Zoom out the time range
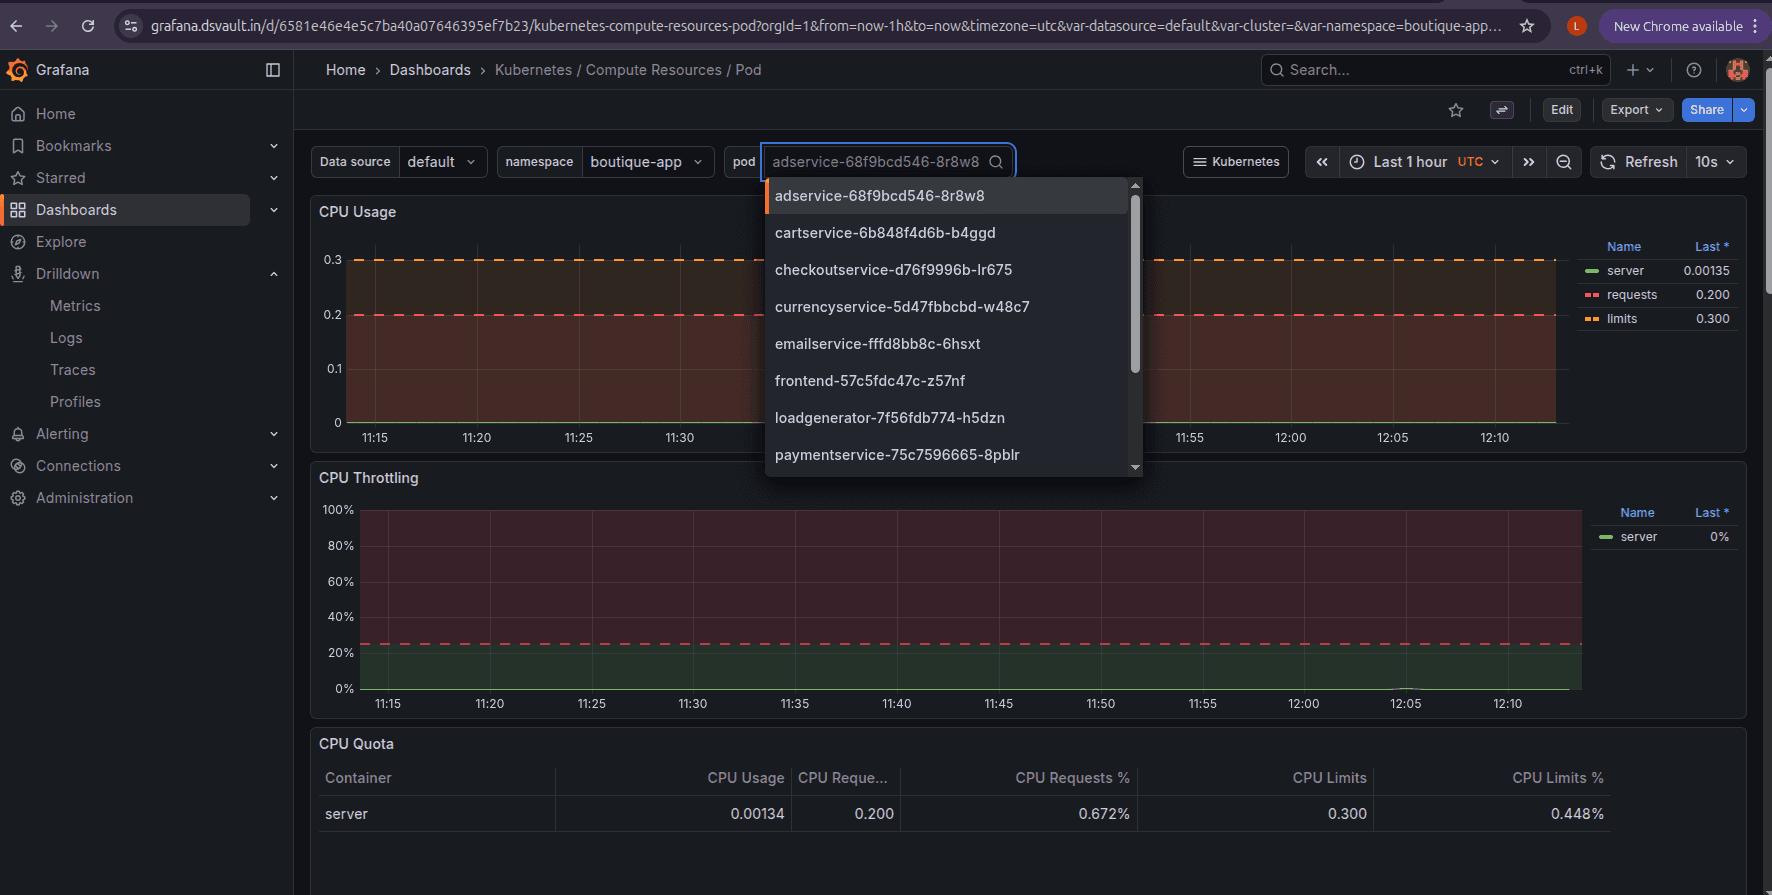This screenshot has width=1772, height=895. [x=1564, y=162]
